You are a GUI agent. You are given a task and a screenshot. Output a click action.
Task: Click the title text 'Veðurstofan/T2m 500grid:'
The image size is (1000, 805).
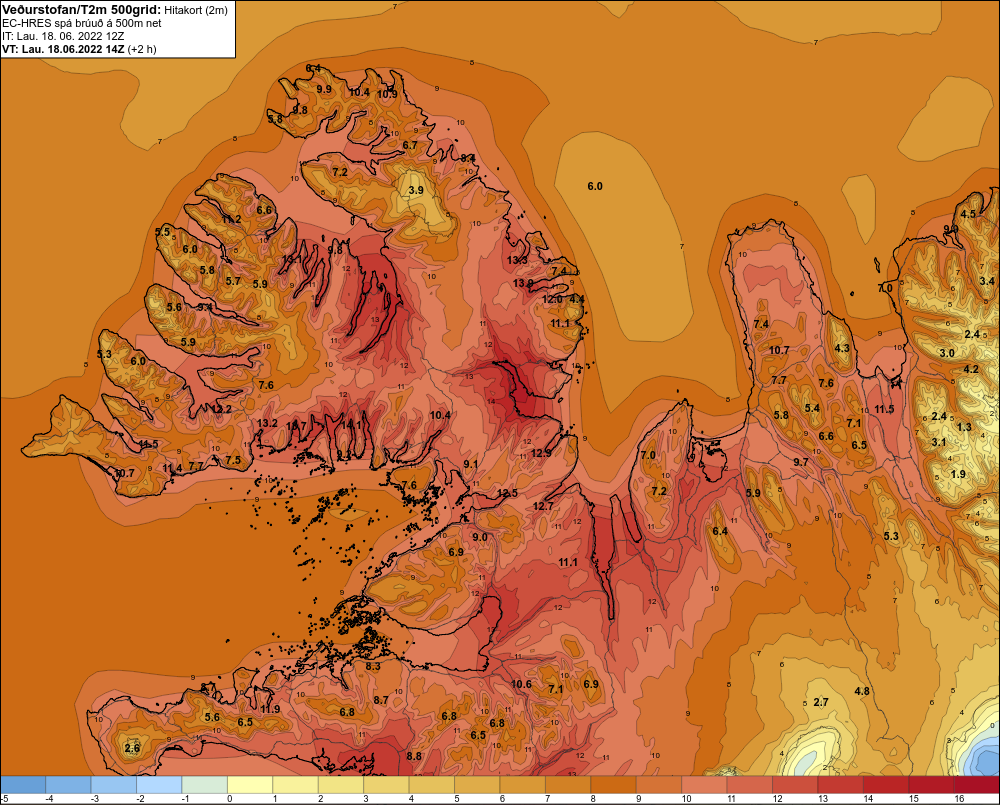click(x=81, y=9)
